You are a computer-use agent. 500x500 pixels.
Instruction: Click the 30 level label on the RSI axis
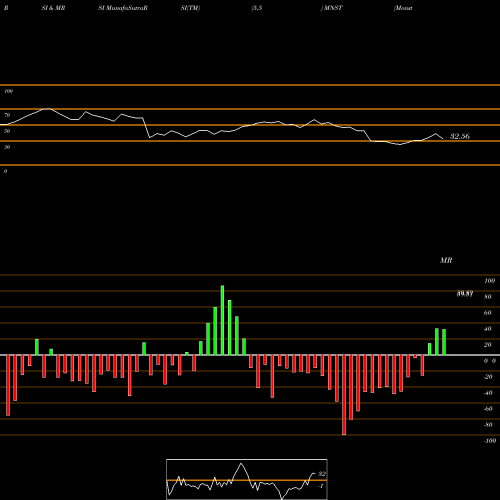tap(7, 147)
